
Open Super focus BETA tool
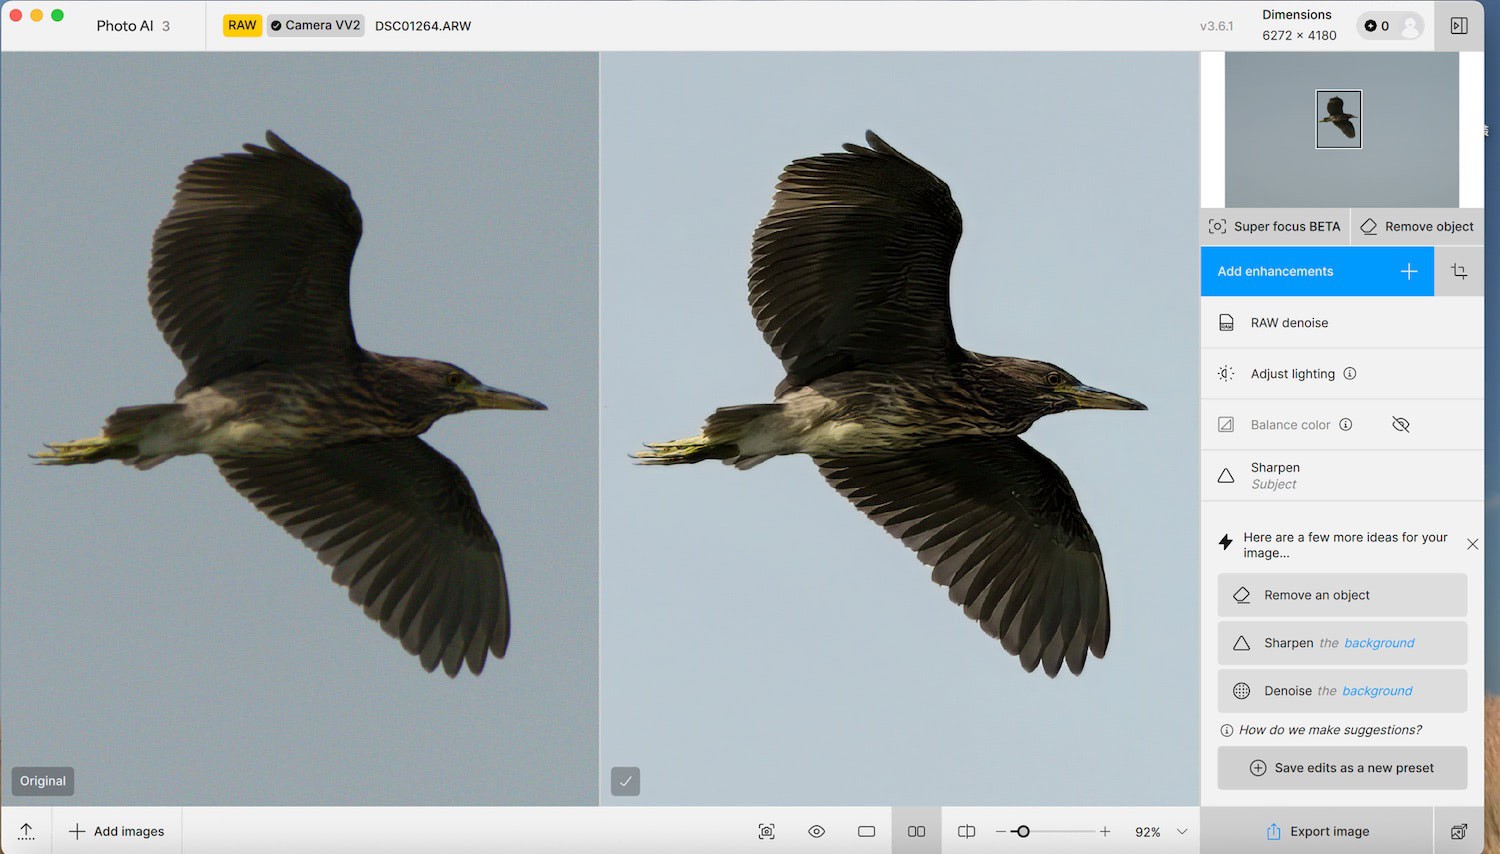(x=1275, y=226)
